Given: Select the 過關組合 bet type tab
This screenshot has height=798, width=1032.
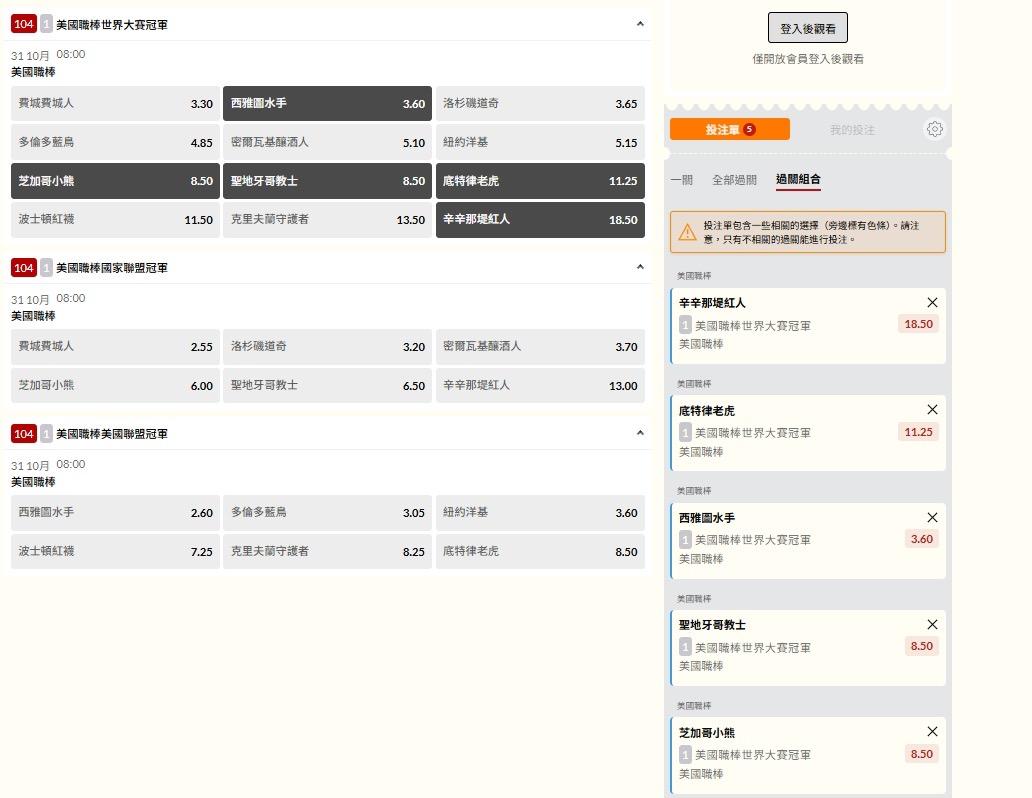Looking at the screenshot, I should point(798,179).
